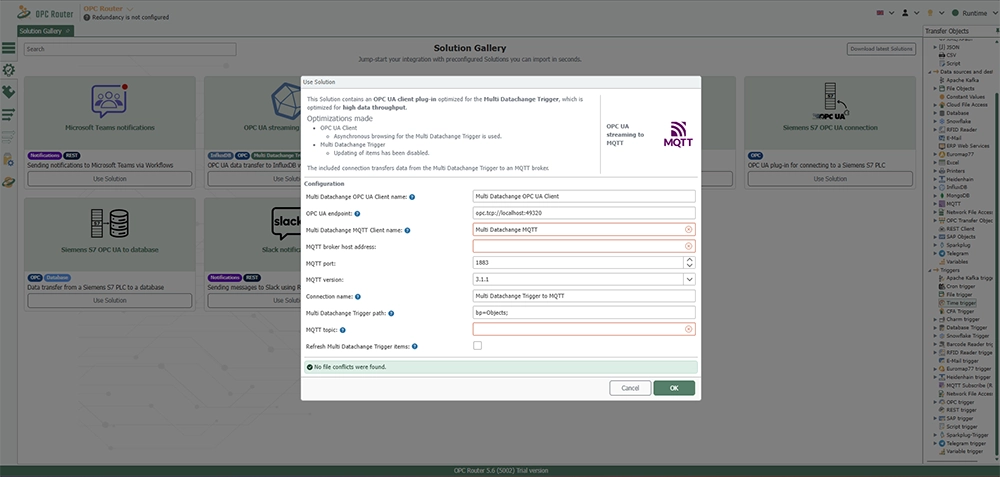
Task: Click the Connection name input field
Action: [584, 296]
